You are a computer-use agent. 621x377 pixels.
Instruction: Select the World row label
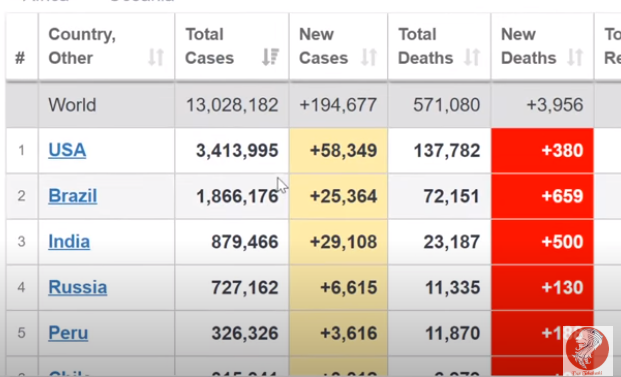72,105
